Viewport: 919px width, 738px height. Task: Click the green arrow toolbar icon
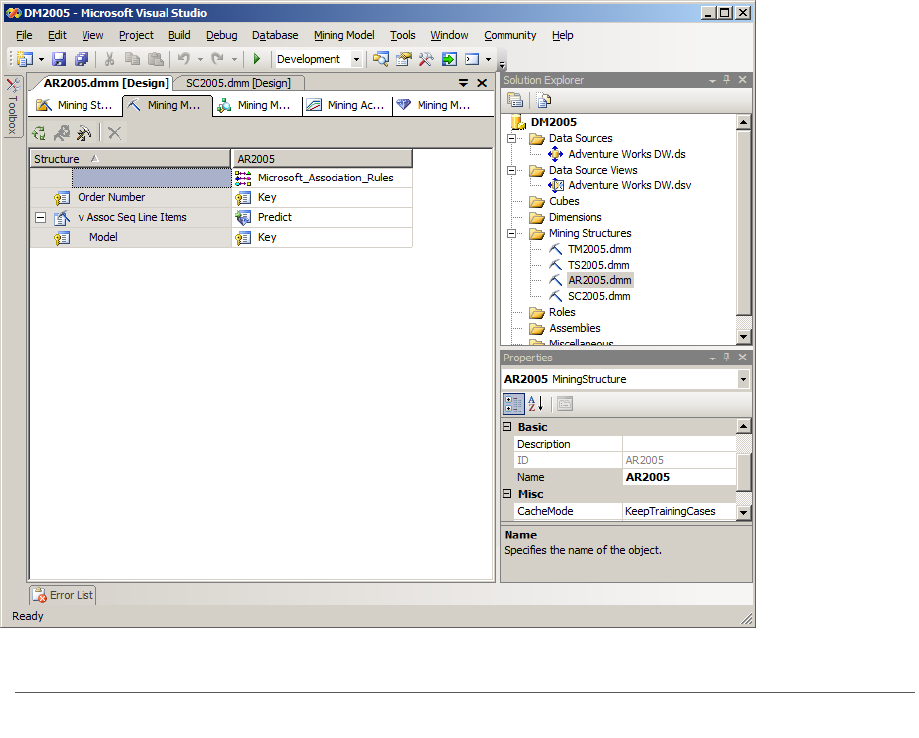(449, 59)
